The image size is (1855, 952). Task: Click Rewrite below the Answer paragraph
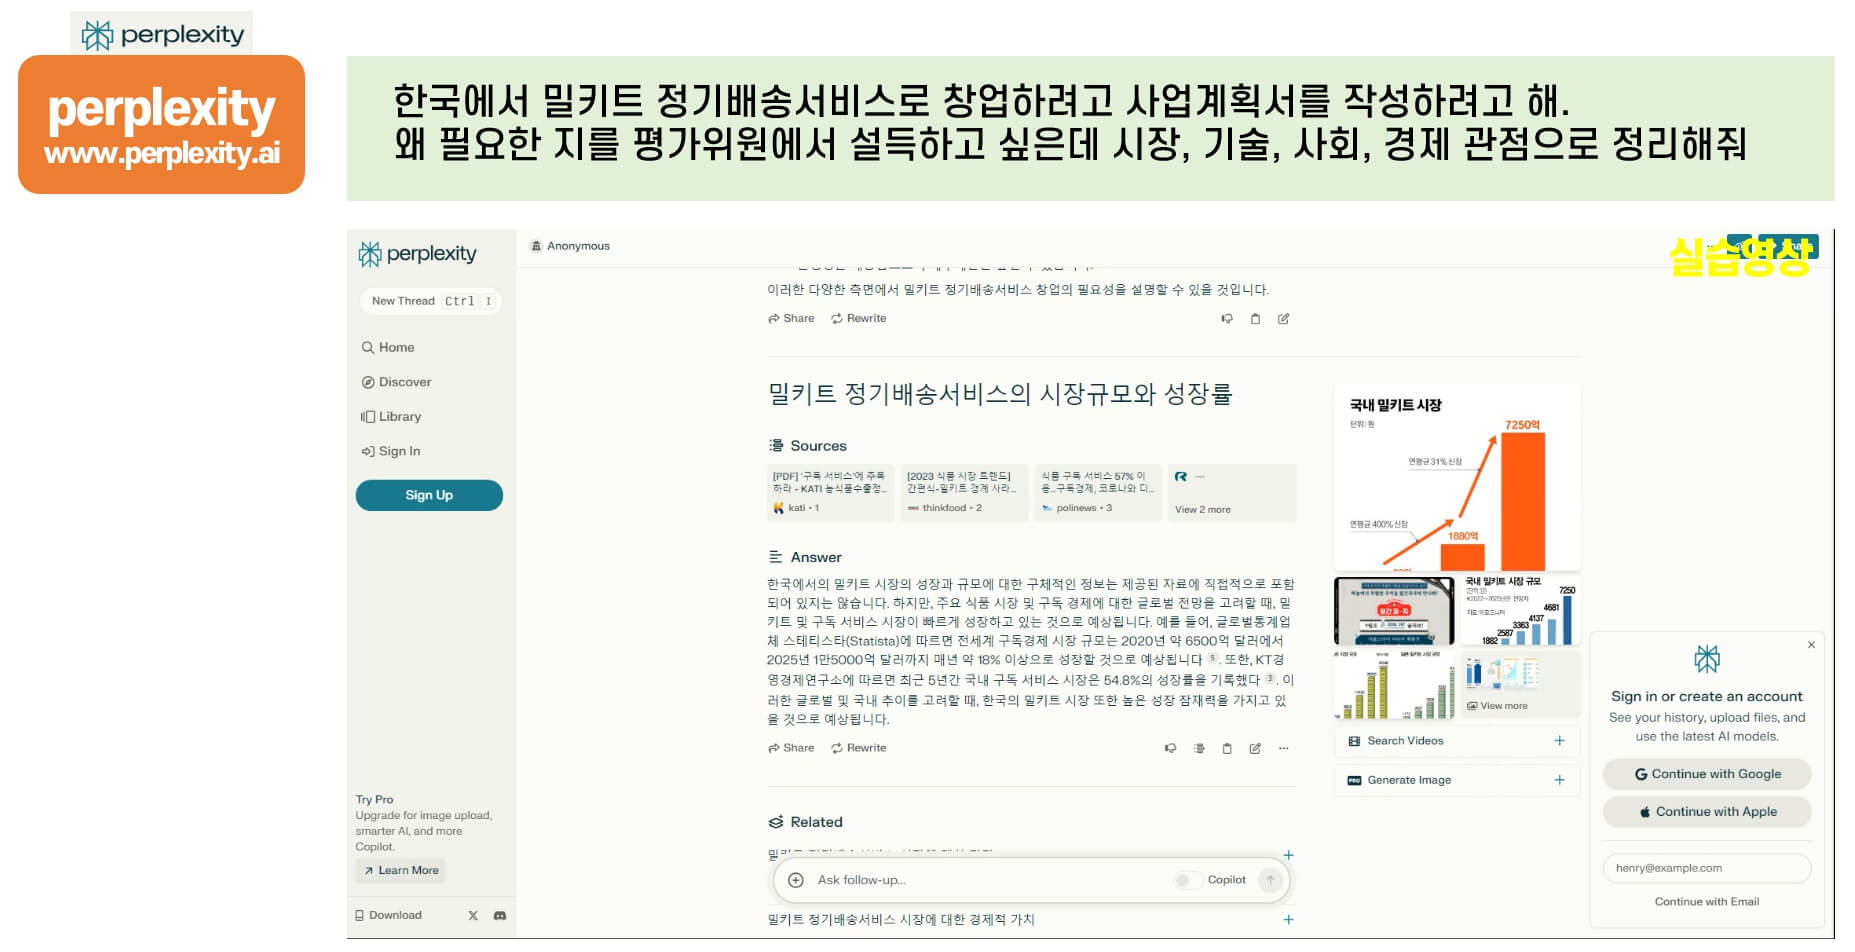859,748
